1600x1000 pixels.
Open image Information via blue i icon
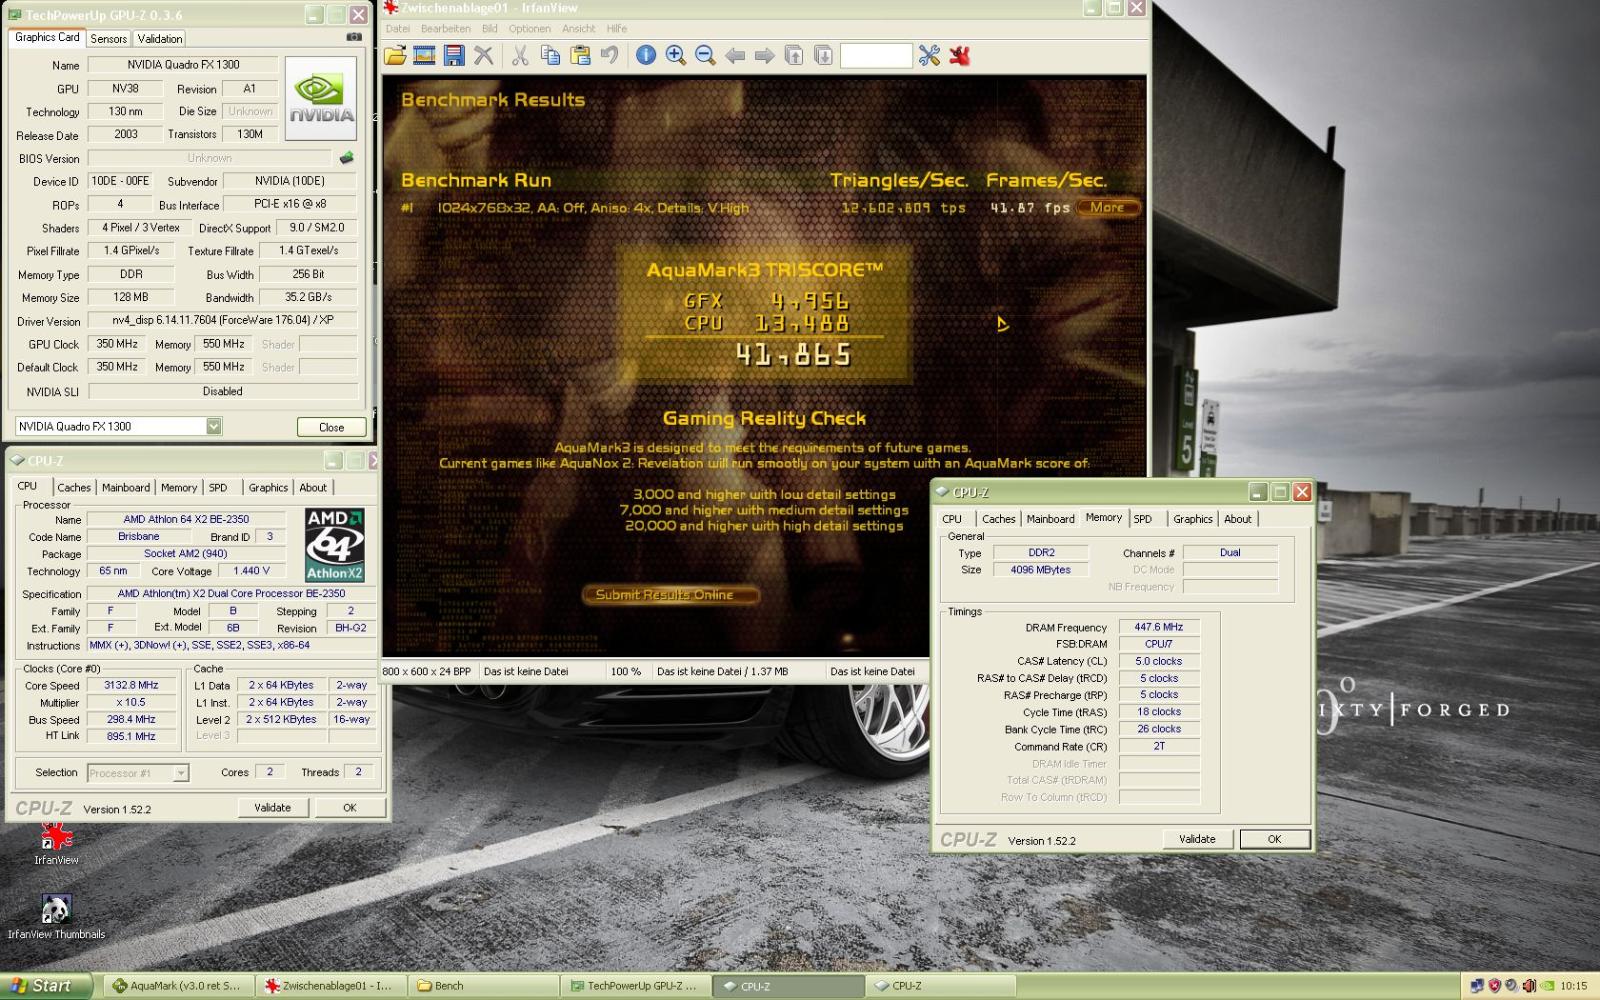tap(646, 55)
